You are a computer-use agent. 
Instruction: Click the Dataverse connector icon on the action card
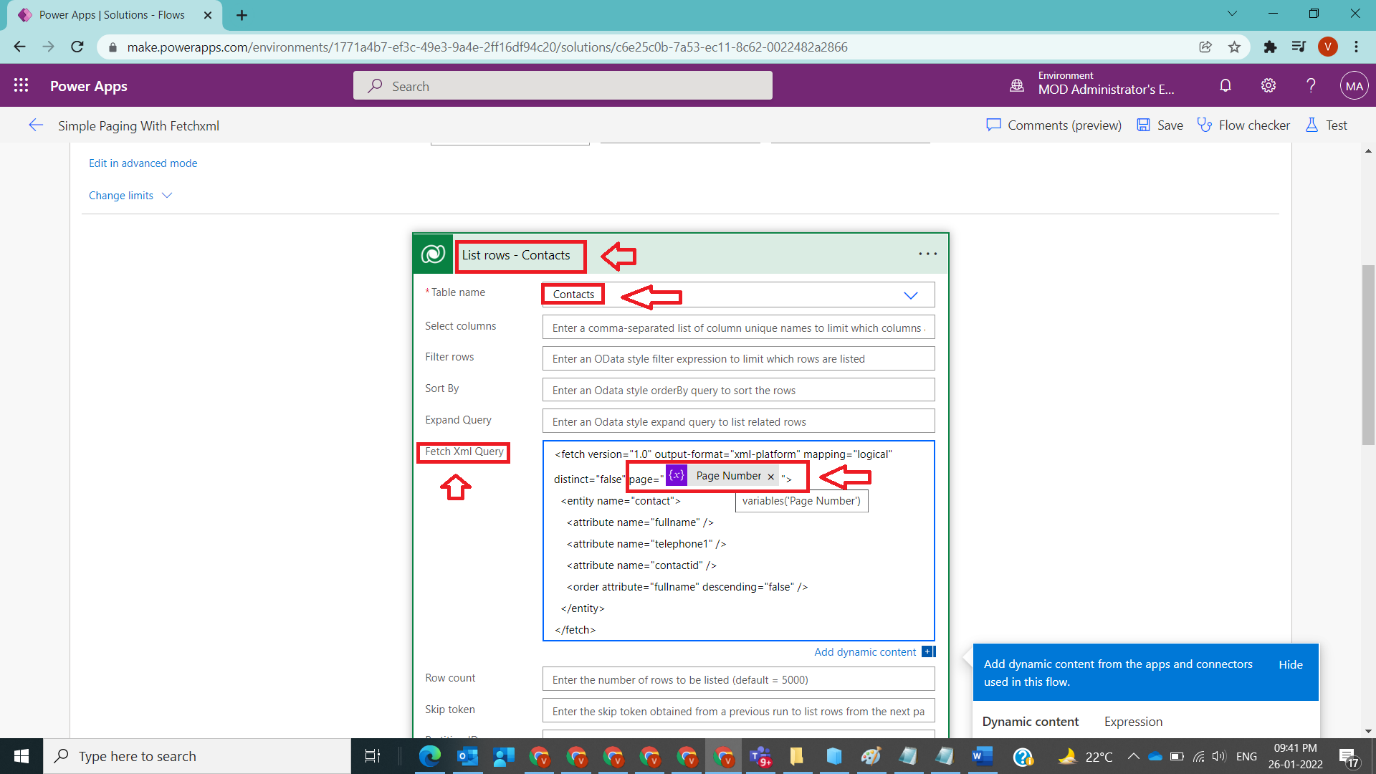tap(432, 253)
